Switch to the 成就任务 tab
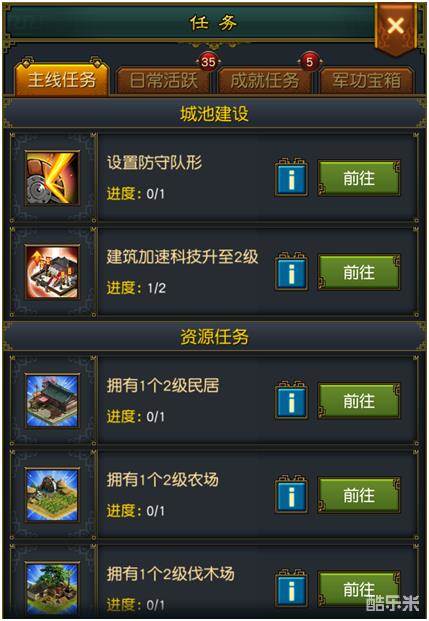 point(265,80)
